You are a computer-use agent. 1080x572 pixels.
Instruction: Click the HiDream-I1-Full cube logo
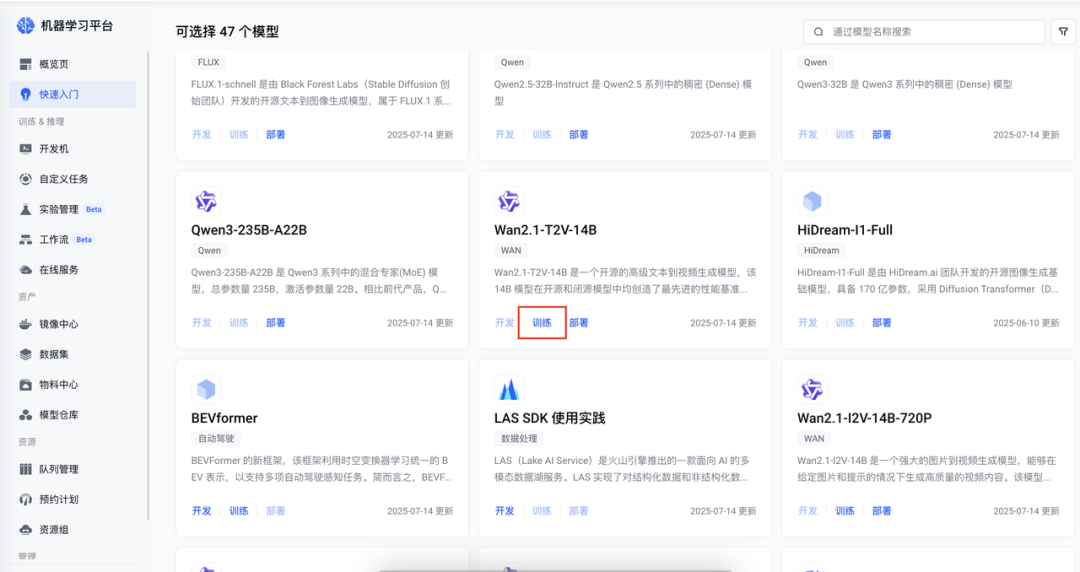click(812, 201)
